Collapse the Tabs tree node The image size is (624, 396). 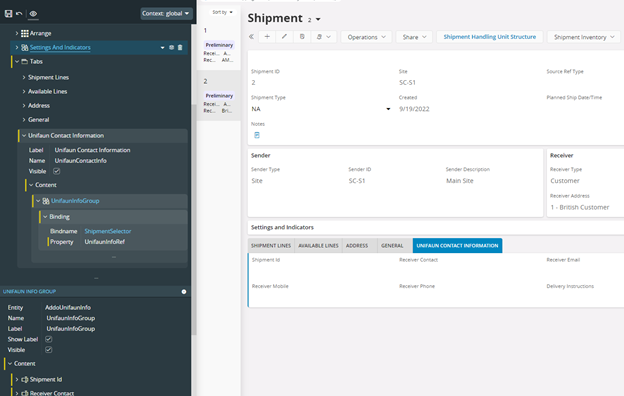(x=17, y=62)
